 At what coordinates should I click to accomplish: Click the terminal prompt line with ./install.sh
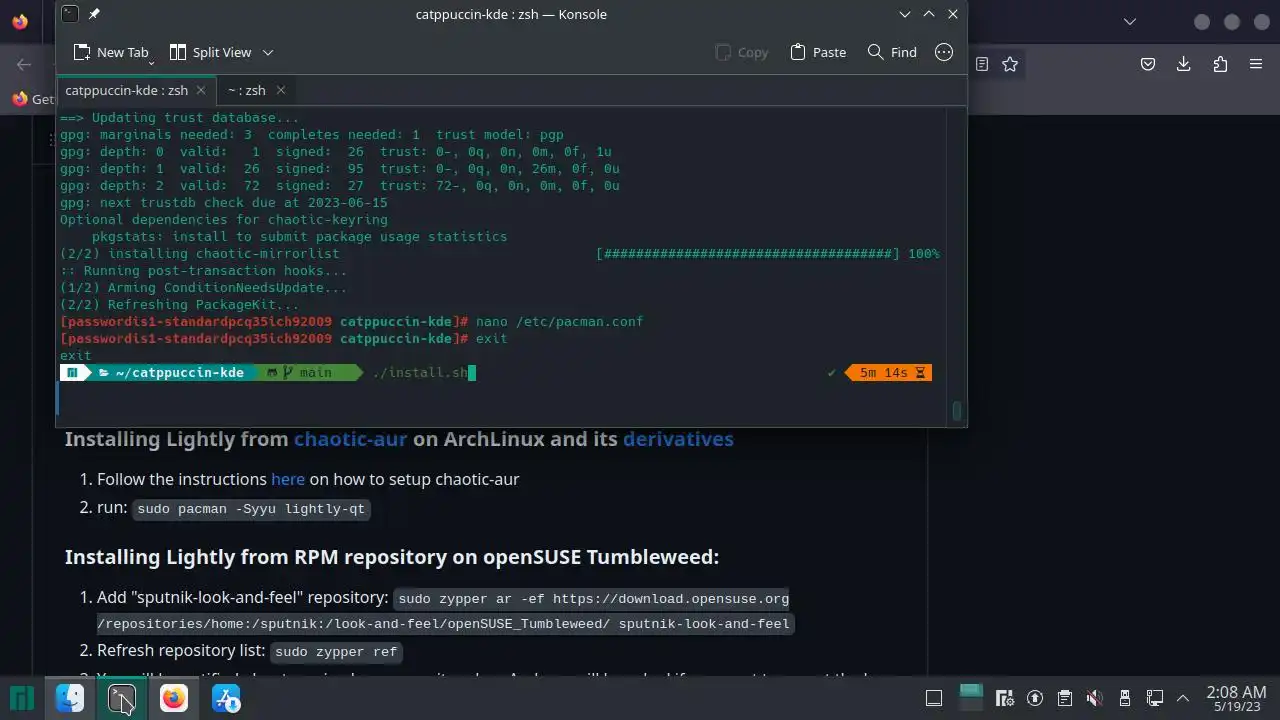(x=496, y=373)
